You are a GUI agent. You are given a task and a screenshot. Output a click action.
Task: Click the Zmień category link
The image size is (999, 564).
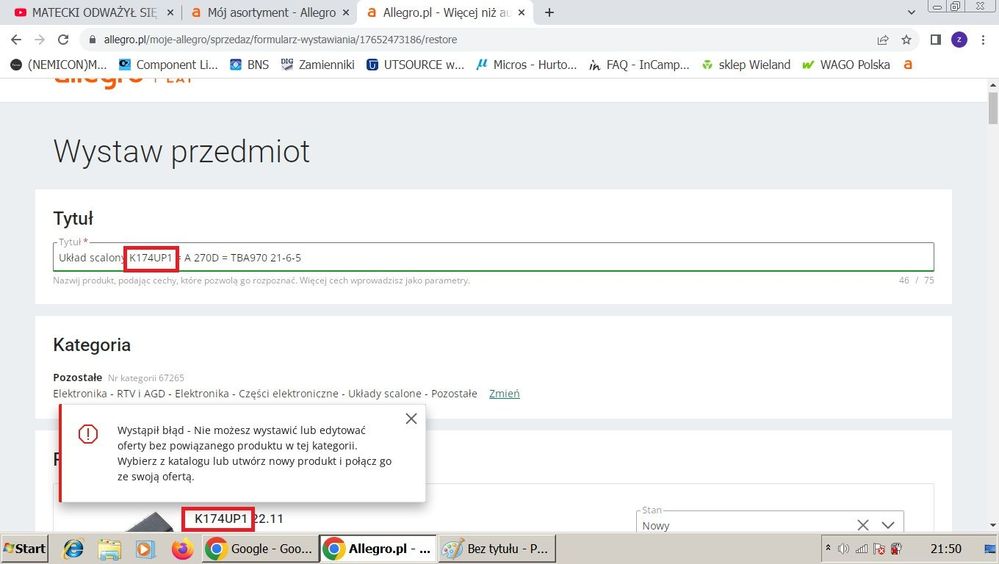(x=504, y=394)
